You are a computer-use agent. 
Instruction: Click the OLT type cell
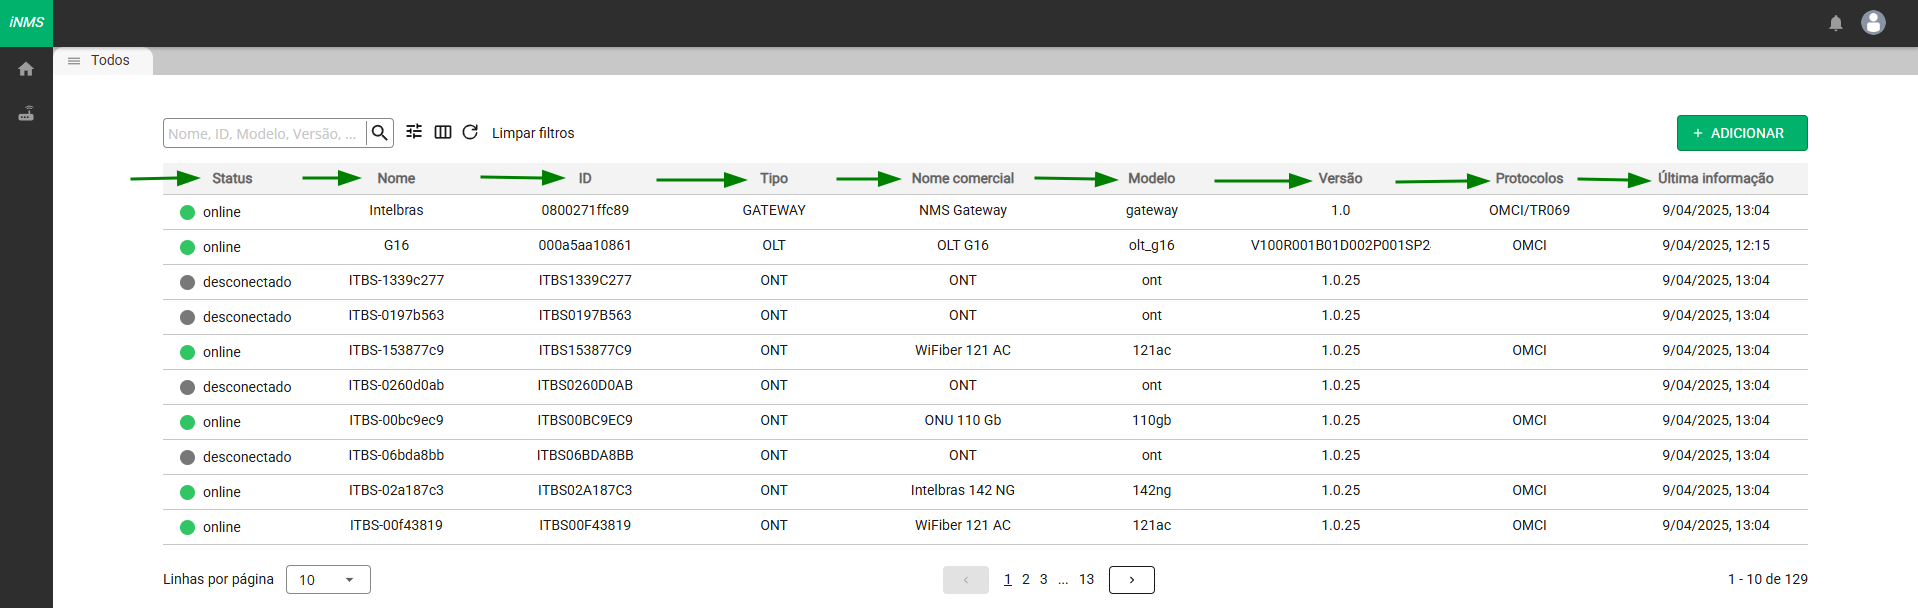(774, 245)
